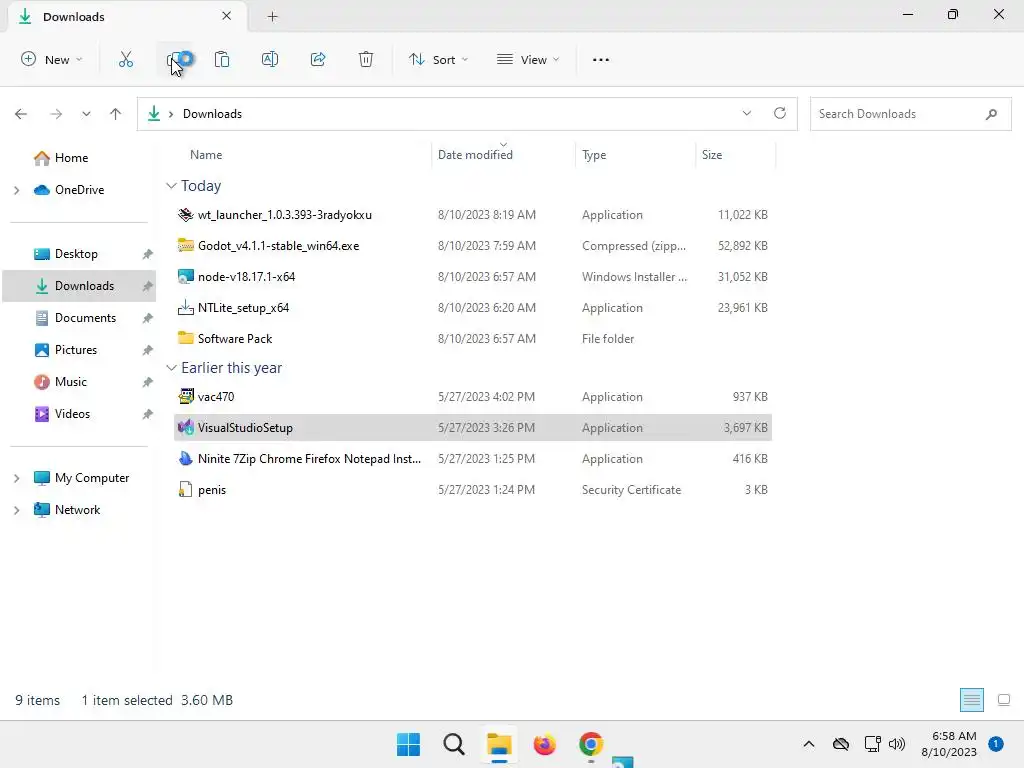This screenshot has width=1024, height=768.
Task: Open the See more three-dots menu
Action: point(601,59)
